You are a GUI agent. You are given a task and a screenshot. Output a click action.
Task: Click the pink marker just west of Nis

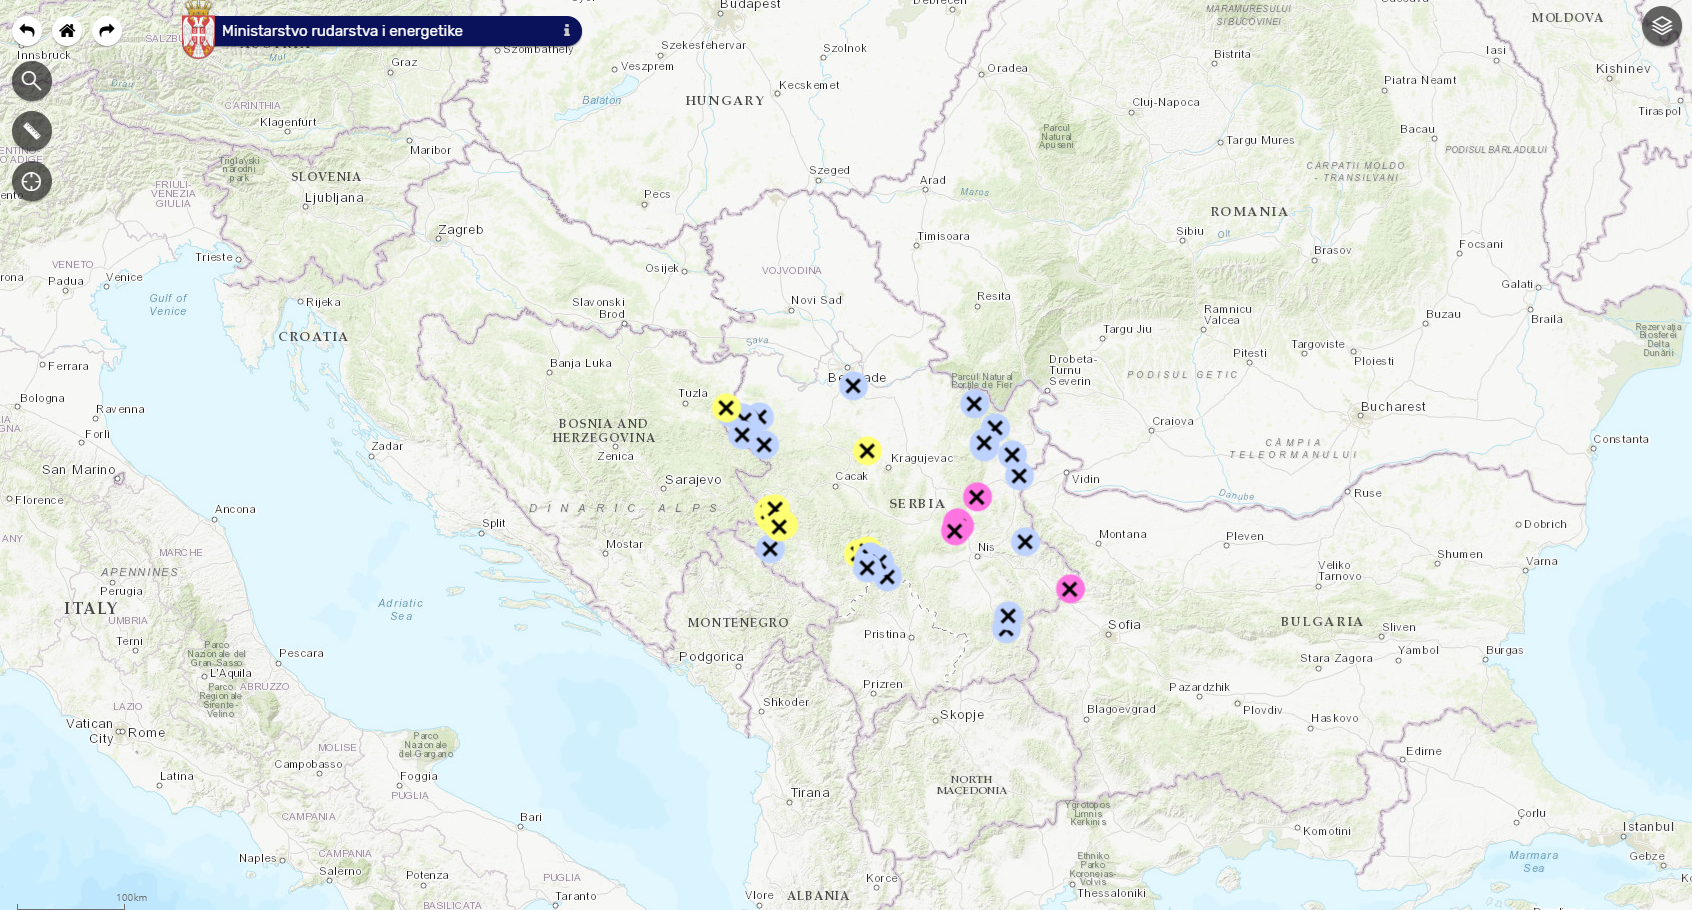click(955, 530)
